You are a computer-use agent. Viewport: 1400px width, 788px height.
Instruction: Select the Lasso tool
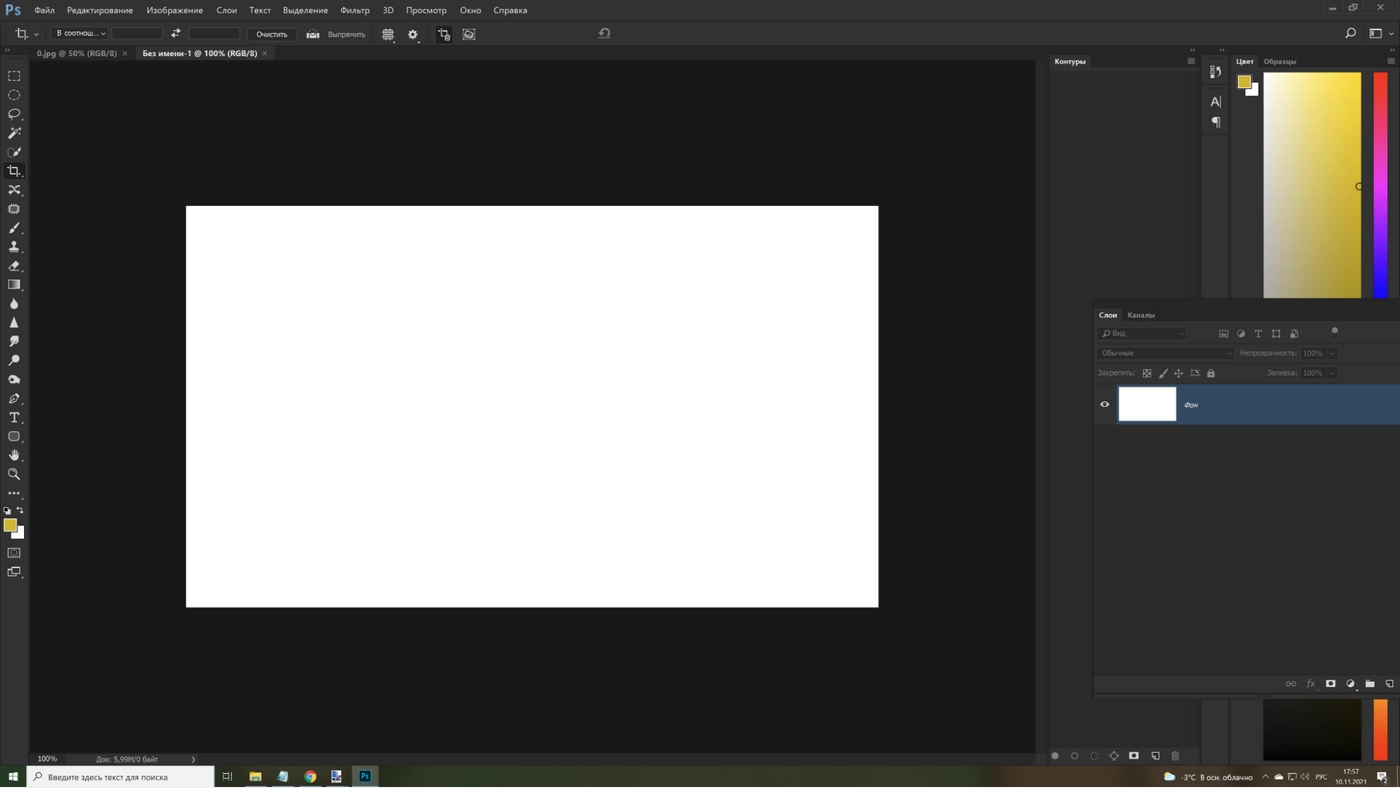click(x=14, y=114)
